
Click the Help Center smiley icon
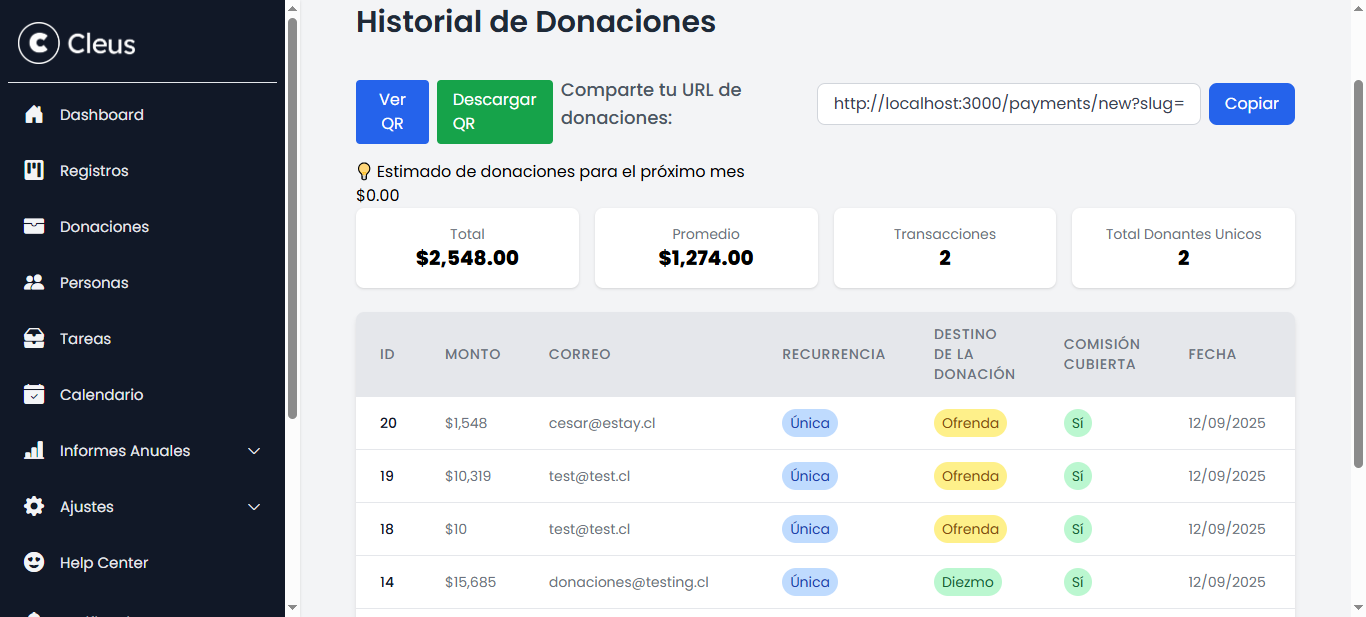(x=34, y=562)
